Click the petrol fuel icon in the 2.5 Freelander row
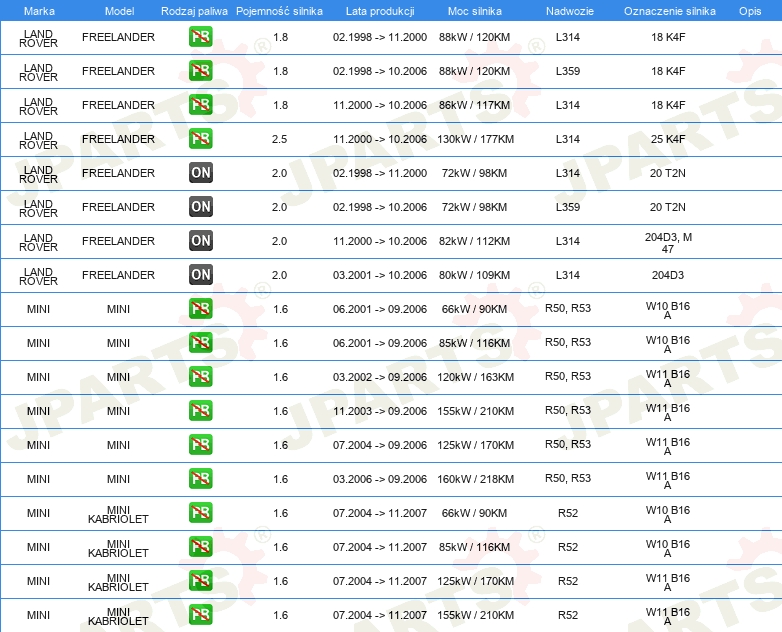 (200, 139)
